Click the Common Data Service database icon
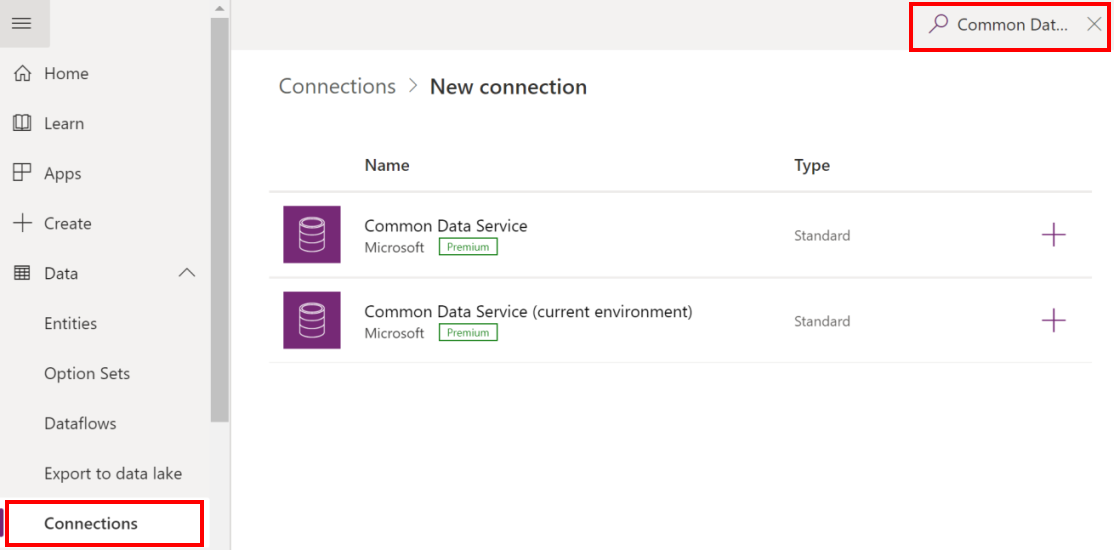 point(312,234)
